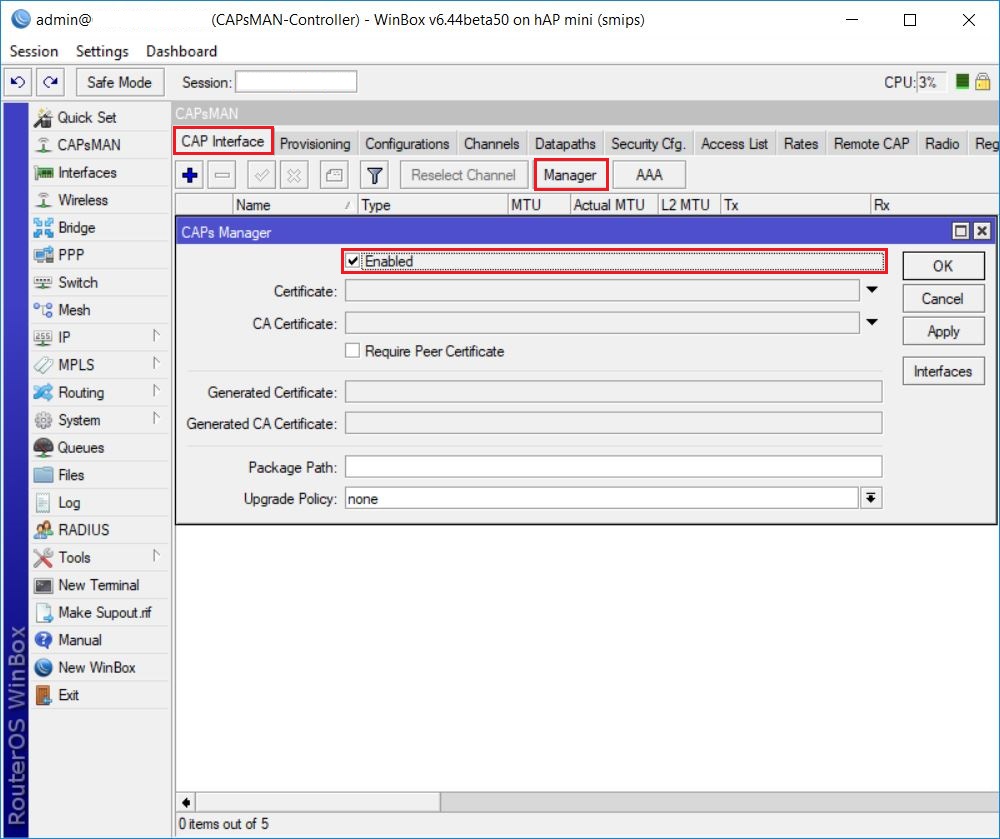1000x839 pixels.
Task: Open the Session menu
Action: click(x=34, y=51)
